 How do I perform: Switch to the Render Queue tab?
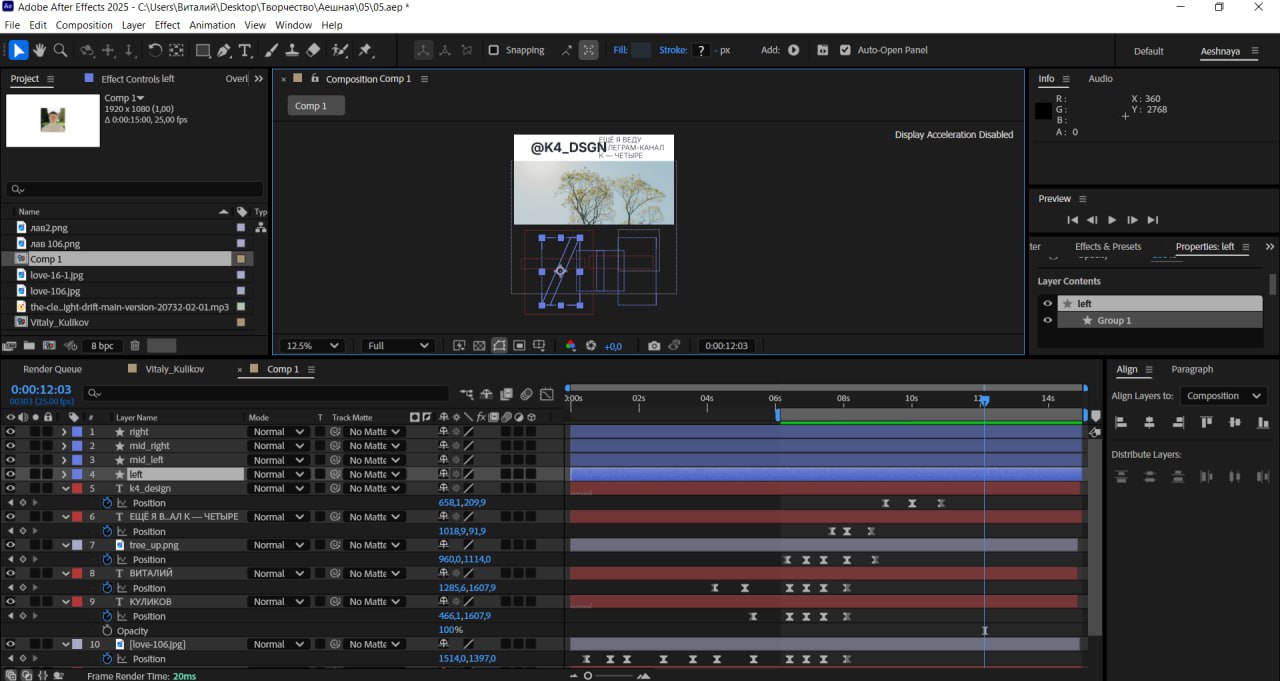pos(52,369)
